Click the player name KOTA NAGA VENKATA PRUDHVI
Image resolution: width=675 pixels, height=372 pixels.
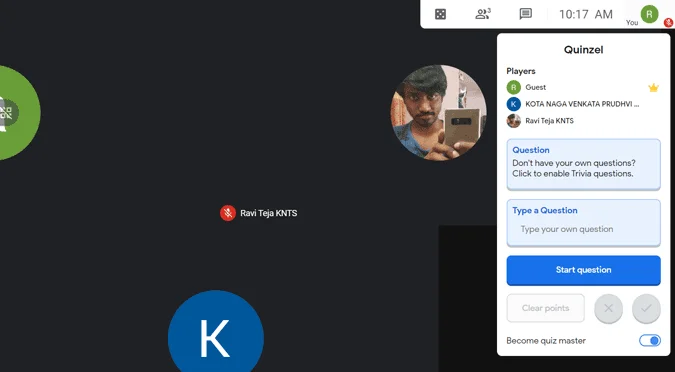582,104
